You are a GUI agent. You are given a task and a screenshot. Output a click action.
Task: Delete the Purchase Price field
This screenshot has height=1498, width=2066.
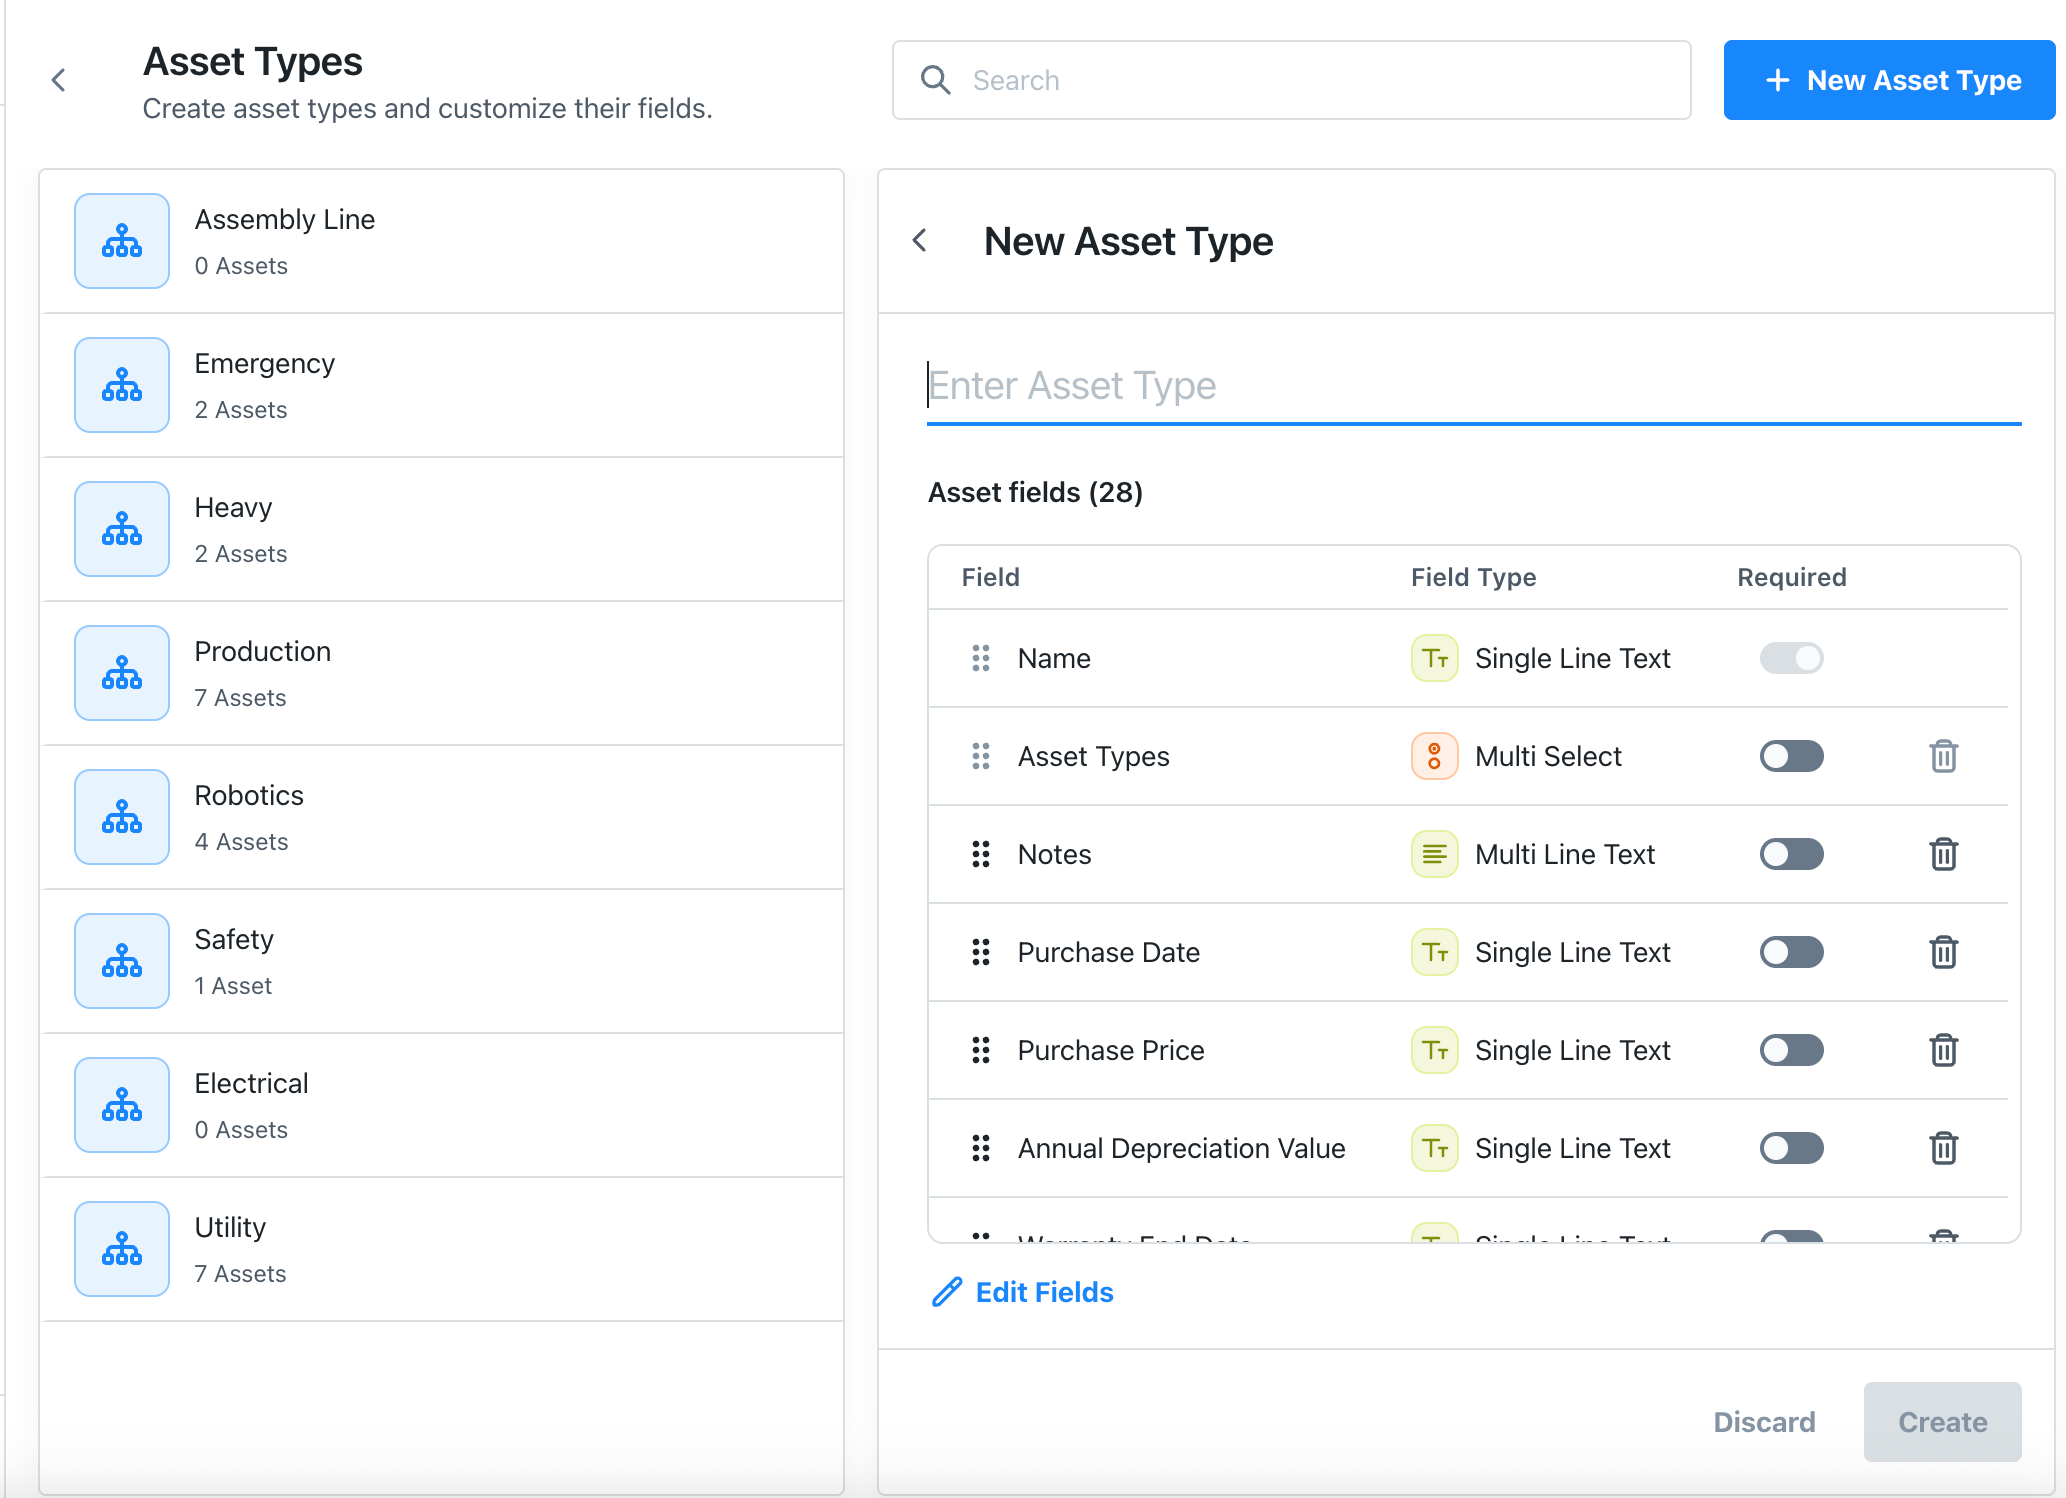1943,1050
